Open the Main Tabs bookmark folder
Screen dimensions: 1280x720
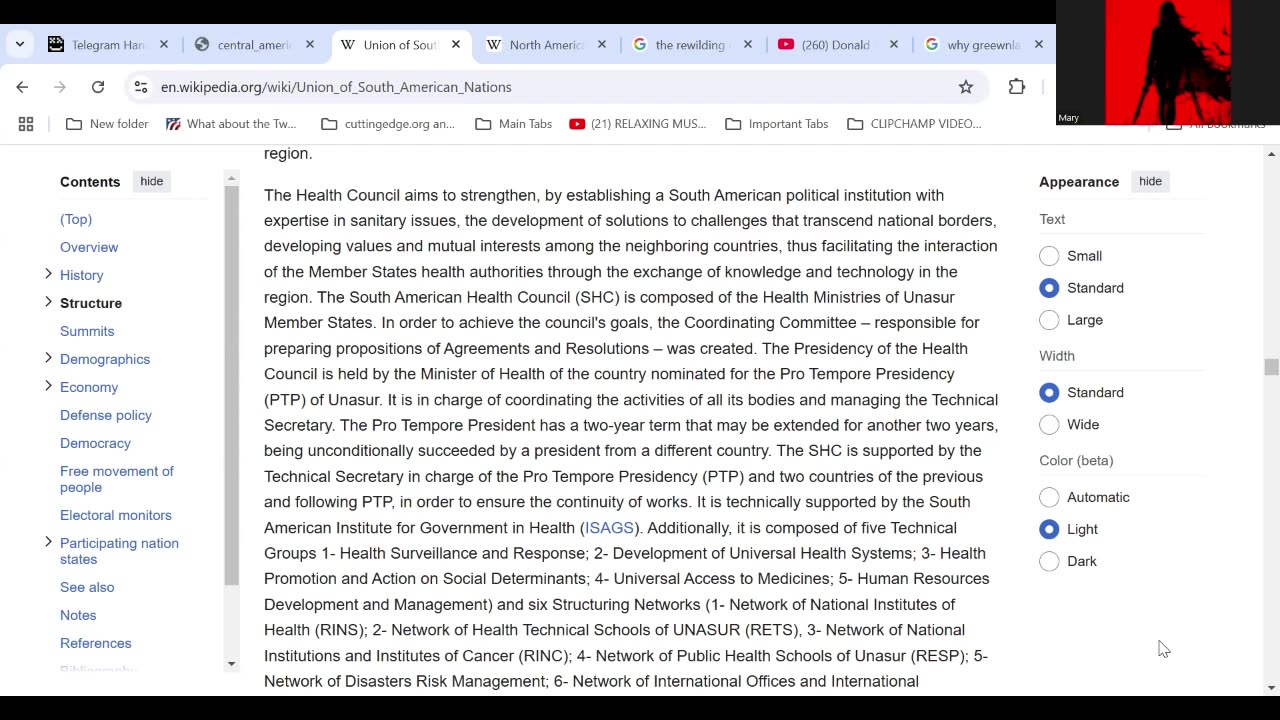pos(514,124)
